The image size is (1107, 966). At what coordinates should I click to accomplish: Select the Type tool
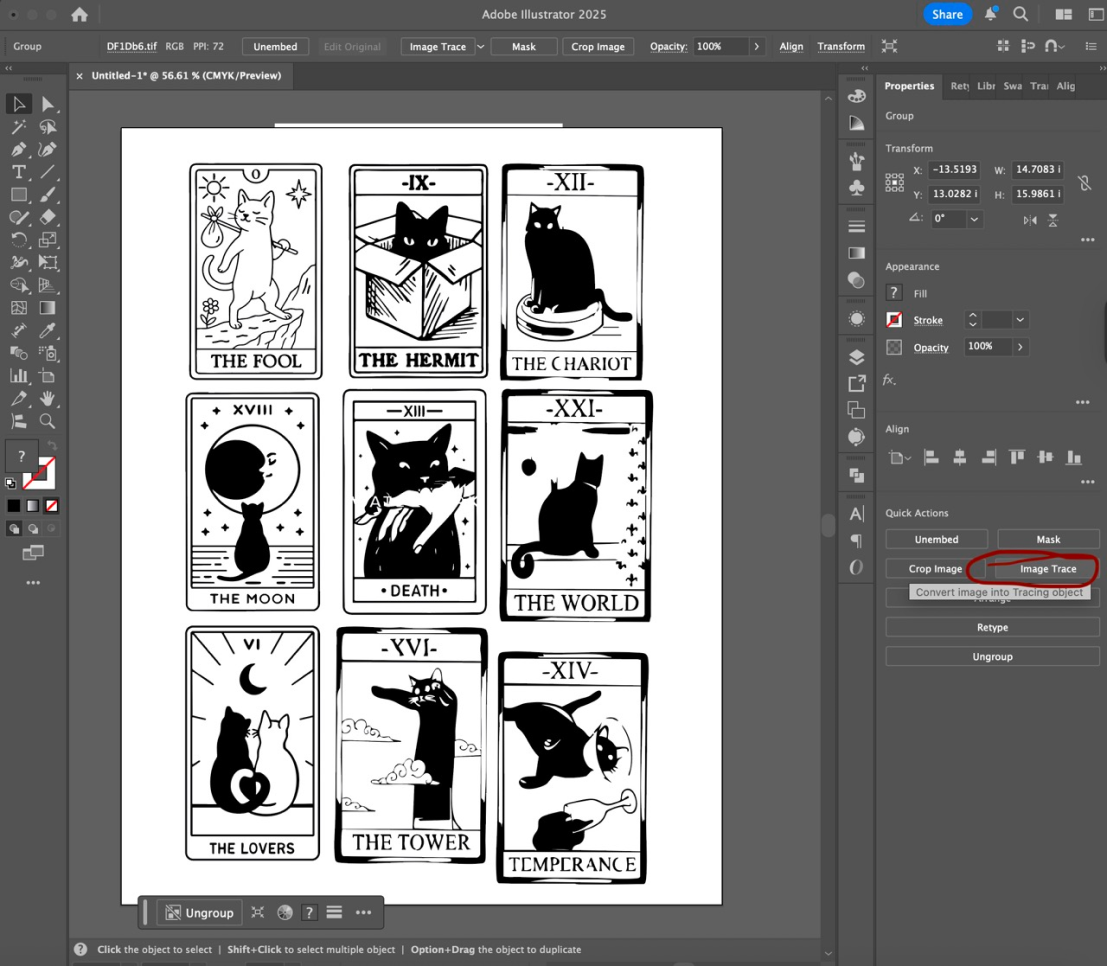click(x=18, y=172)
